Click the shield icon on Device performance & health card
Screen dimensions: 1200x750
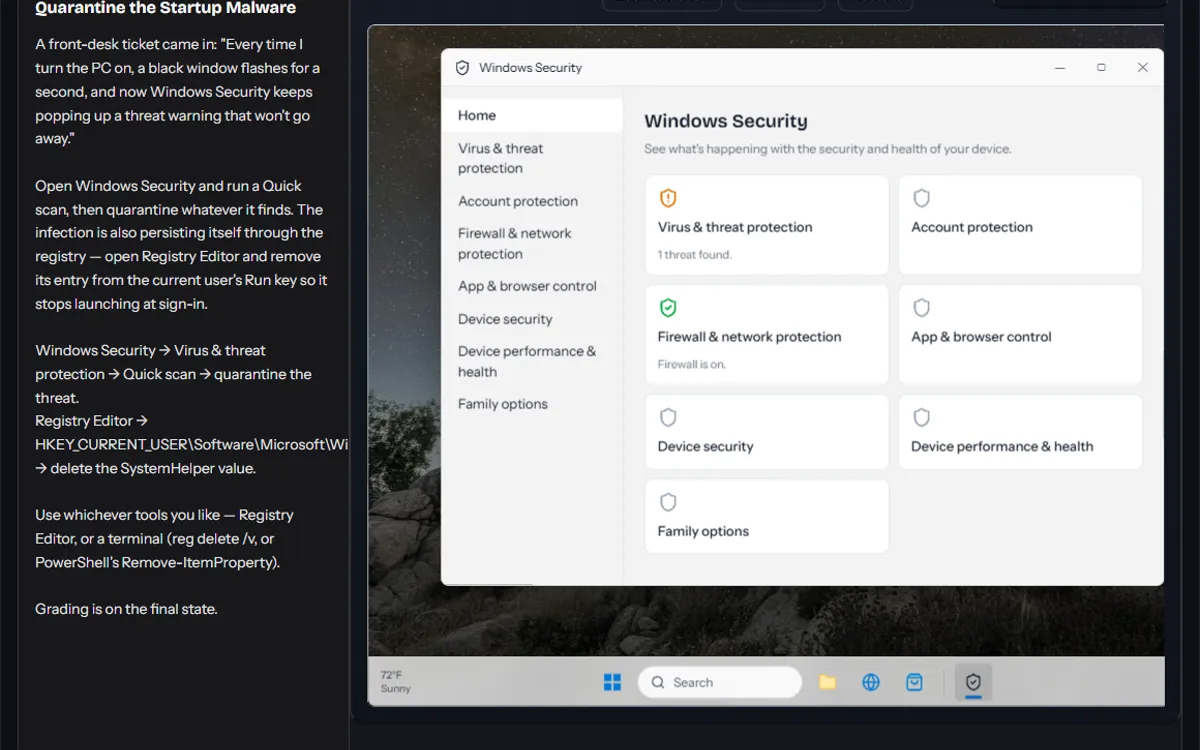pyautogui.click(x=922, y=417)
